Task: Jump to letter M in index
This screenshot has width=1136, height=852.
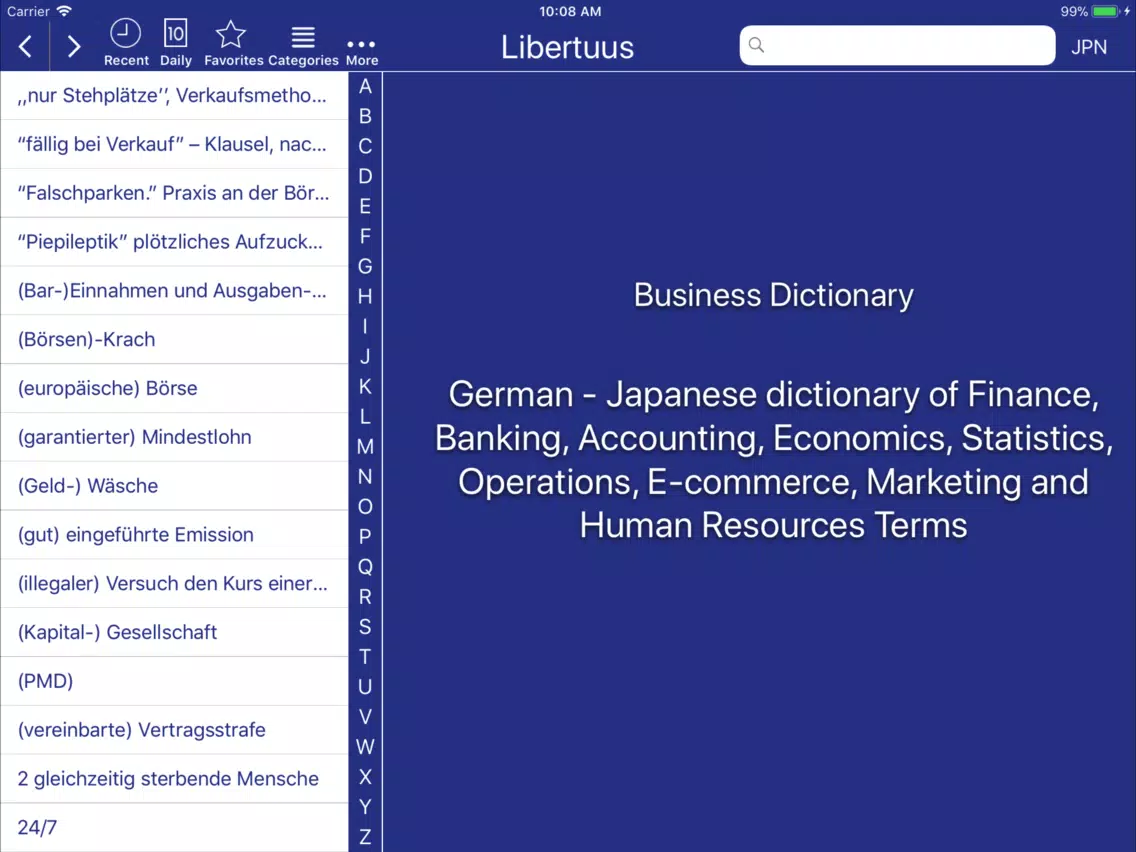Action: pos(365,447)
